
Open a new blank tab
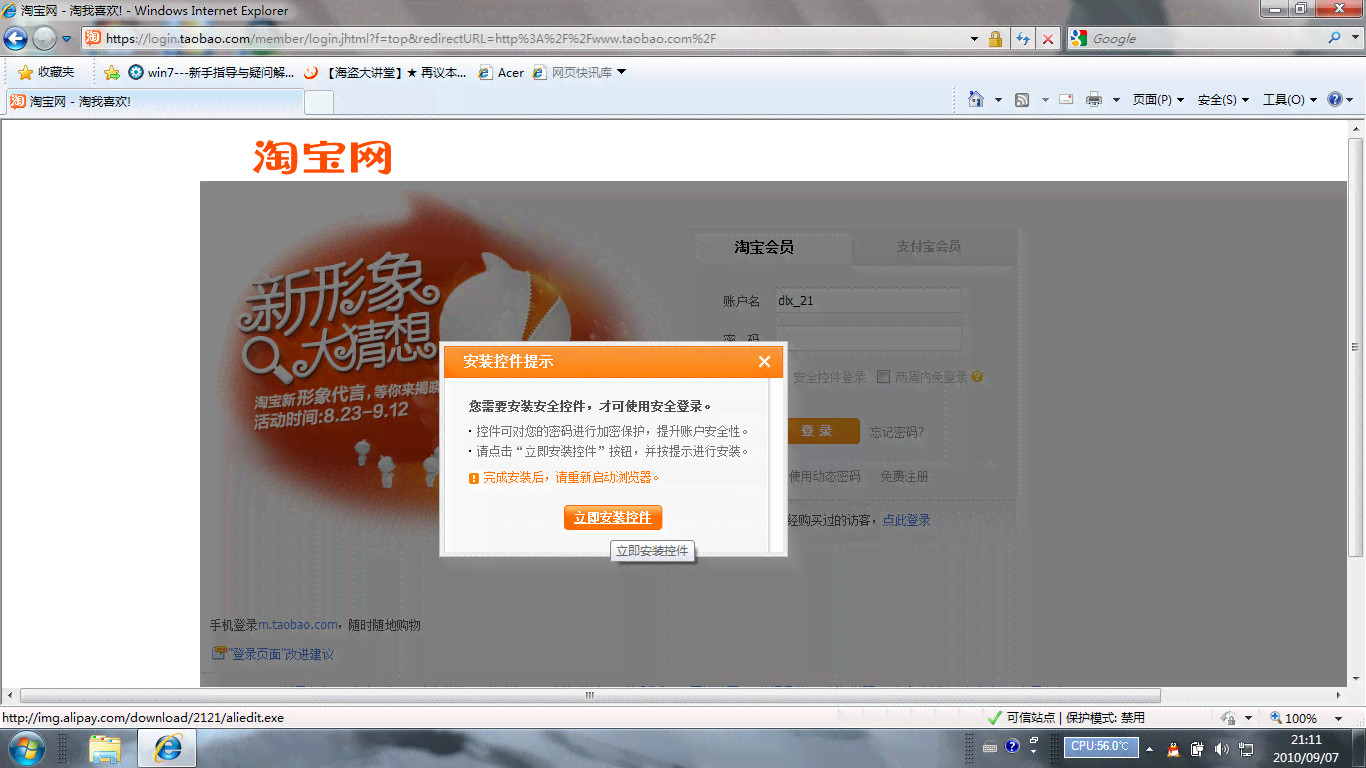pos(319,101)
